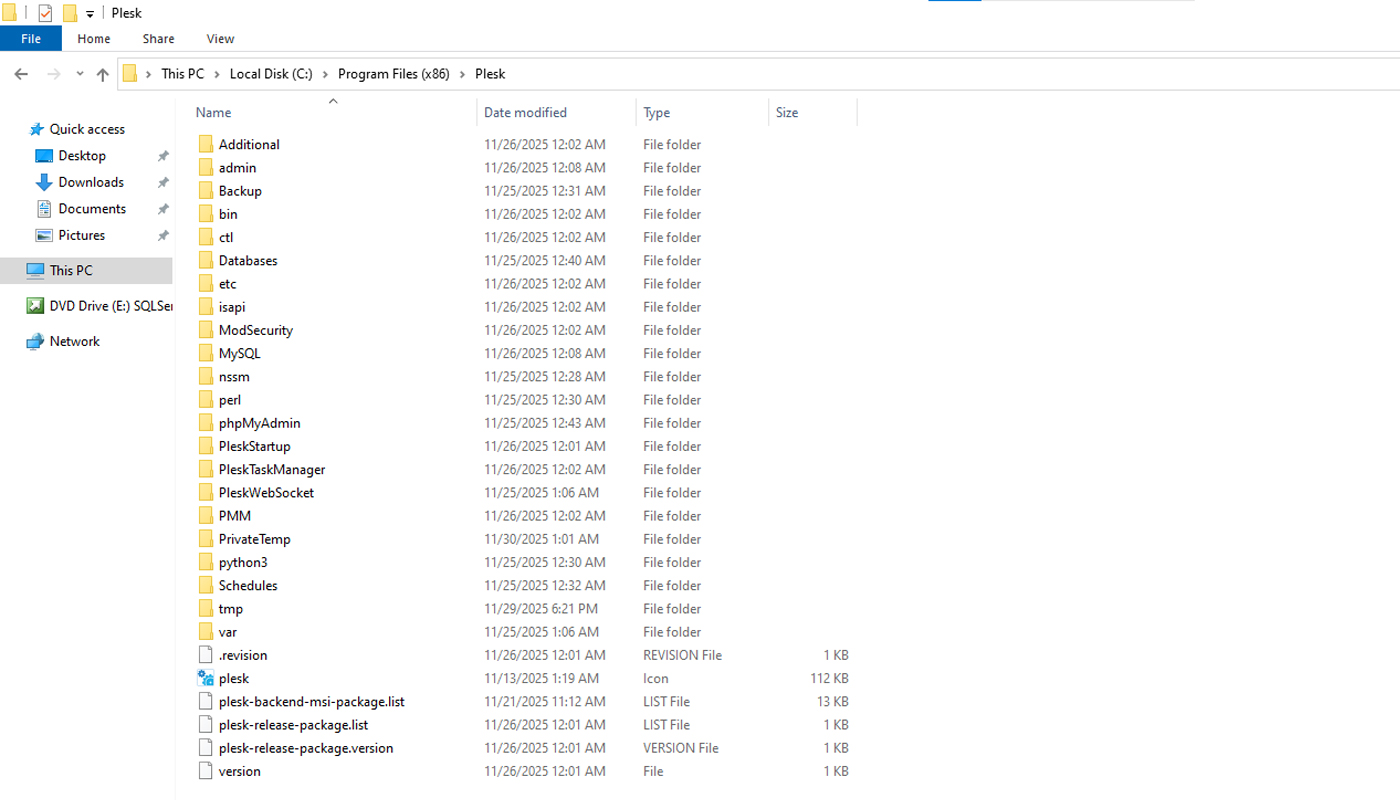1400x800 pixels.
Task: Open recent locations dropdown arrow
Action: pyautogui.click(x=80, y=74)
